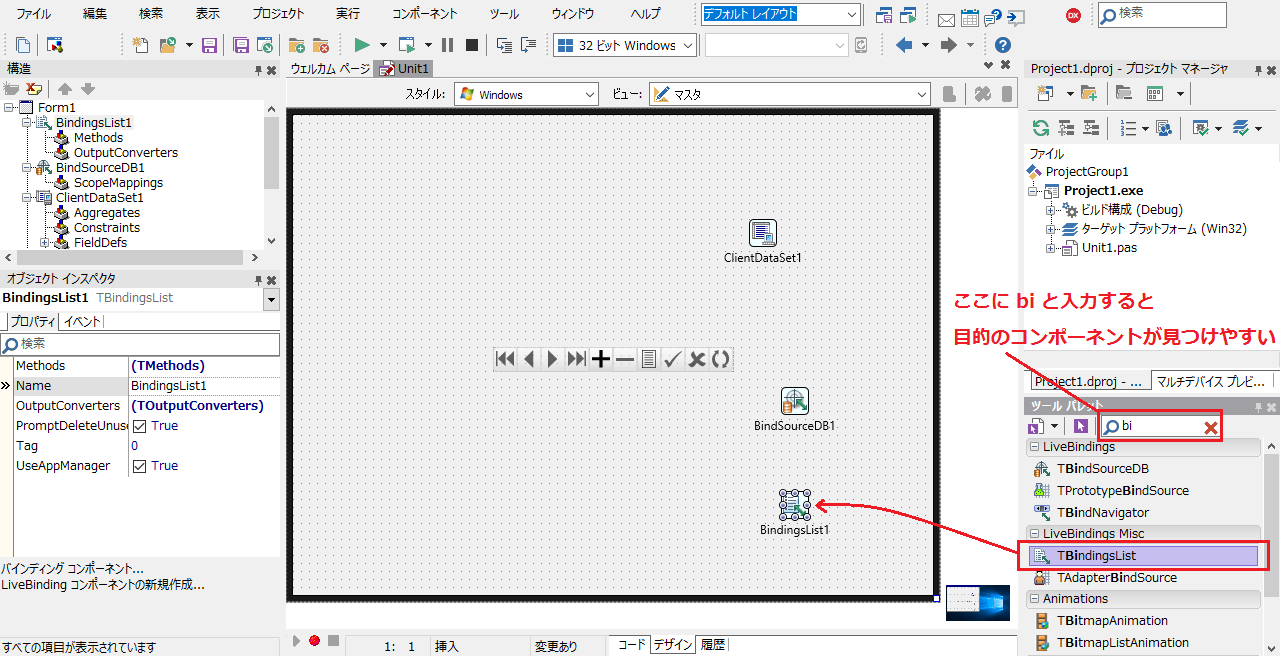Toggle the UseAppManager checkbox

point(140,465)
